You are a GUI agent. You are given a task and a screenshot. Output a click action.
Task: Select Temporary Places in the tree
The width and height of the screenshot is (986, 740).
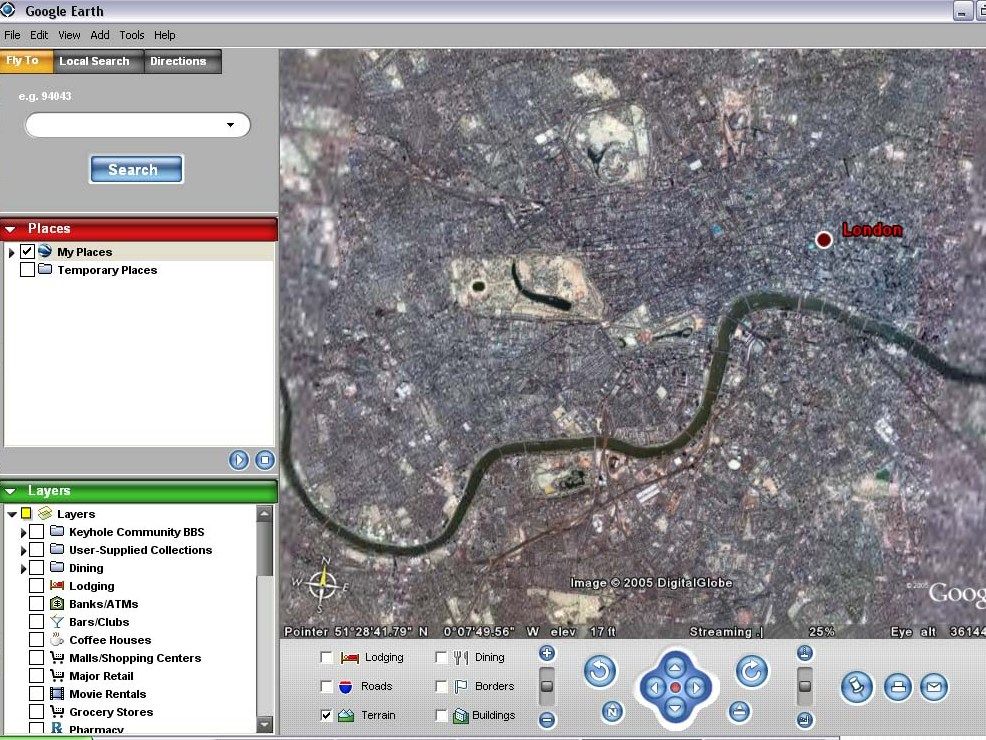[x=107, y=269]
